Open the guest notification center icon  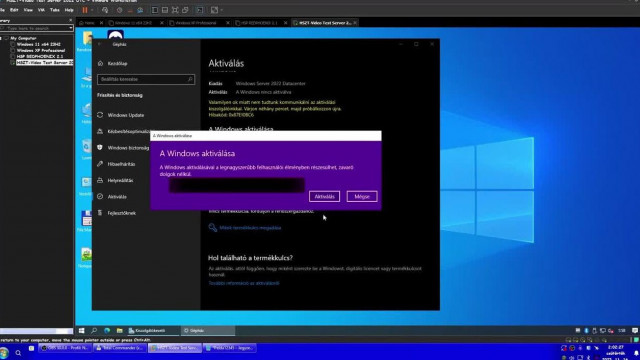[635, 331]
